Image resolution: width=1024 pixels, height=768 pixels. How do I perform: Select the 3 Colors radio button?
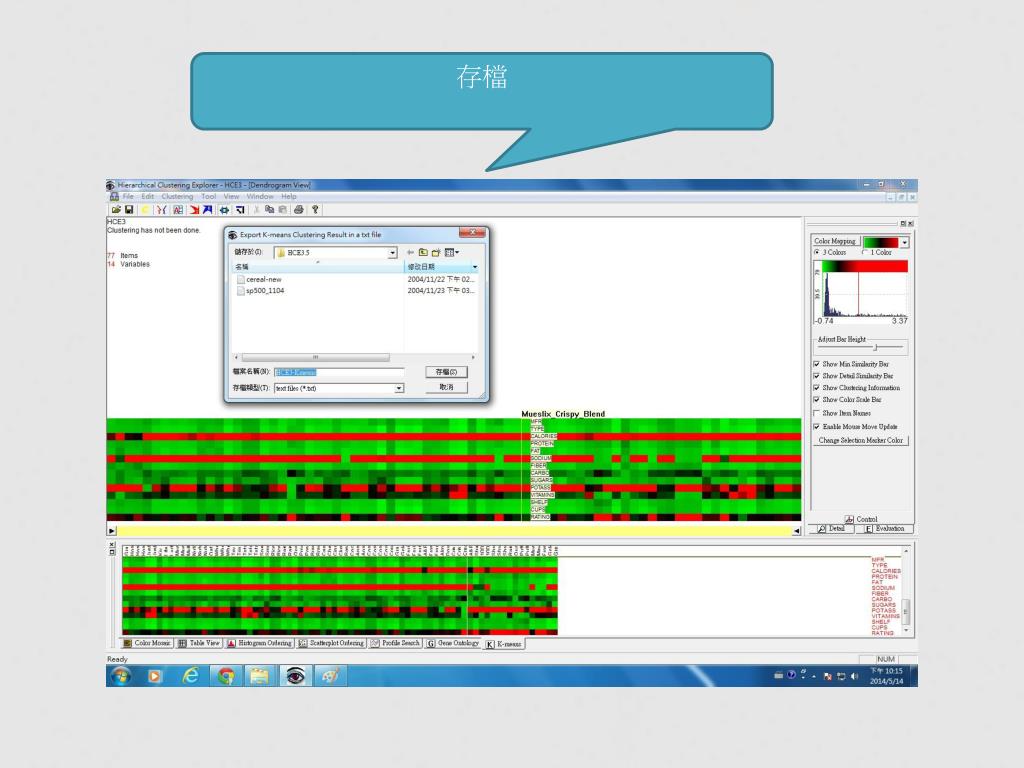(816, 252)
